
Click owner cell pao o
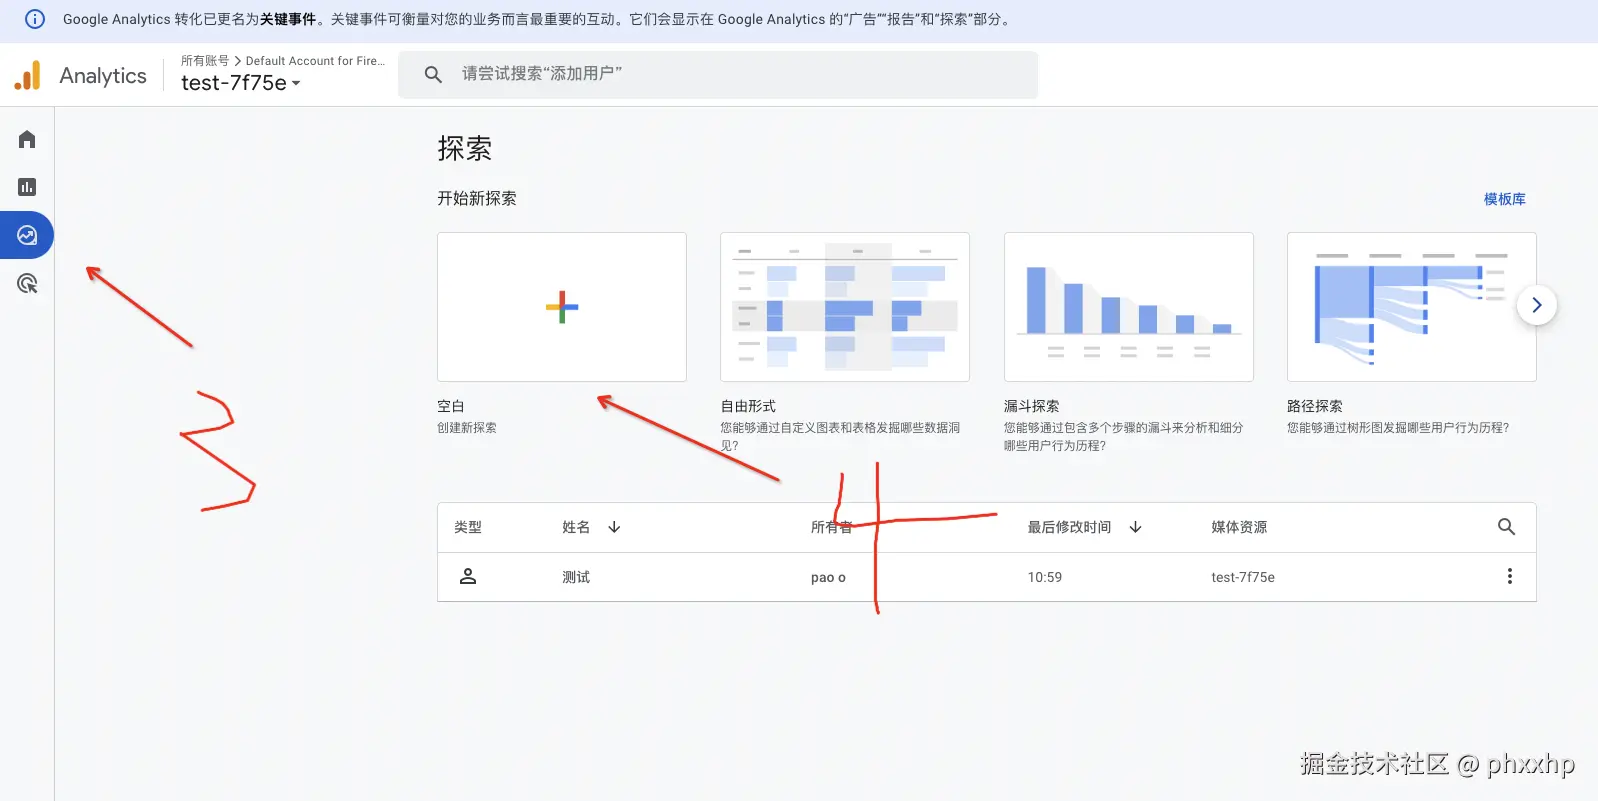pos(828,577)
